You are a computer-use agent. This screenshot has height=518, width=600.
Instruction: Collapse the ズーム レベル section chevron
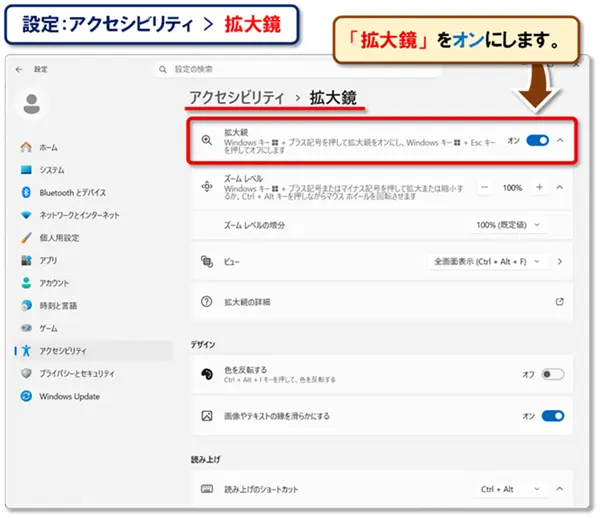click(560, 187)
